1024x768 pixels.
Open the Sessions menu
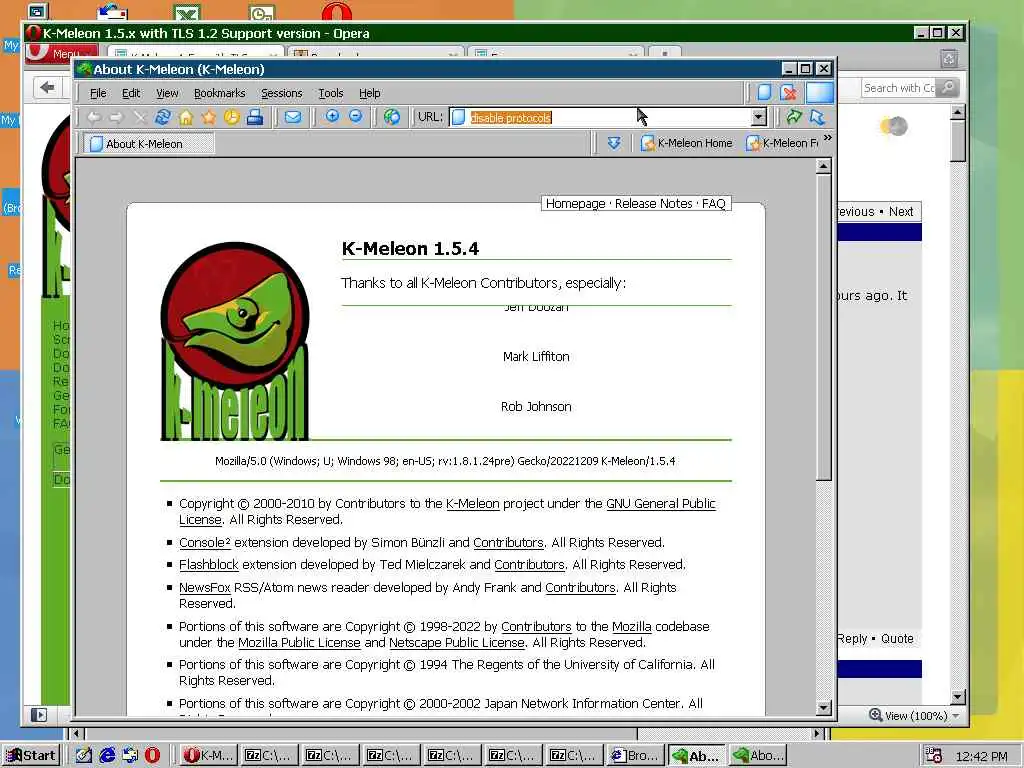click(281, 93)
